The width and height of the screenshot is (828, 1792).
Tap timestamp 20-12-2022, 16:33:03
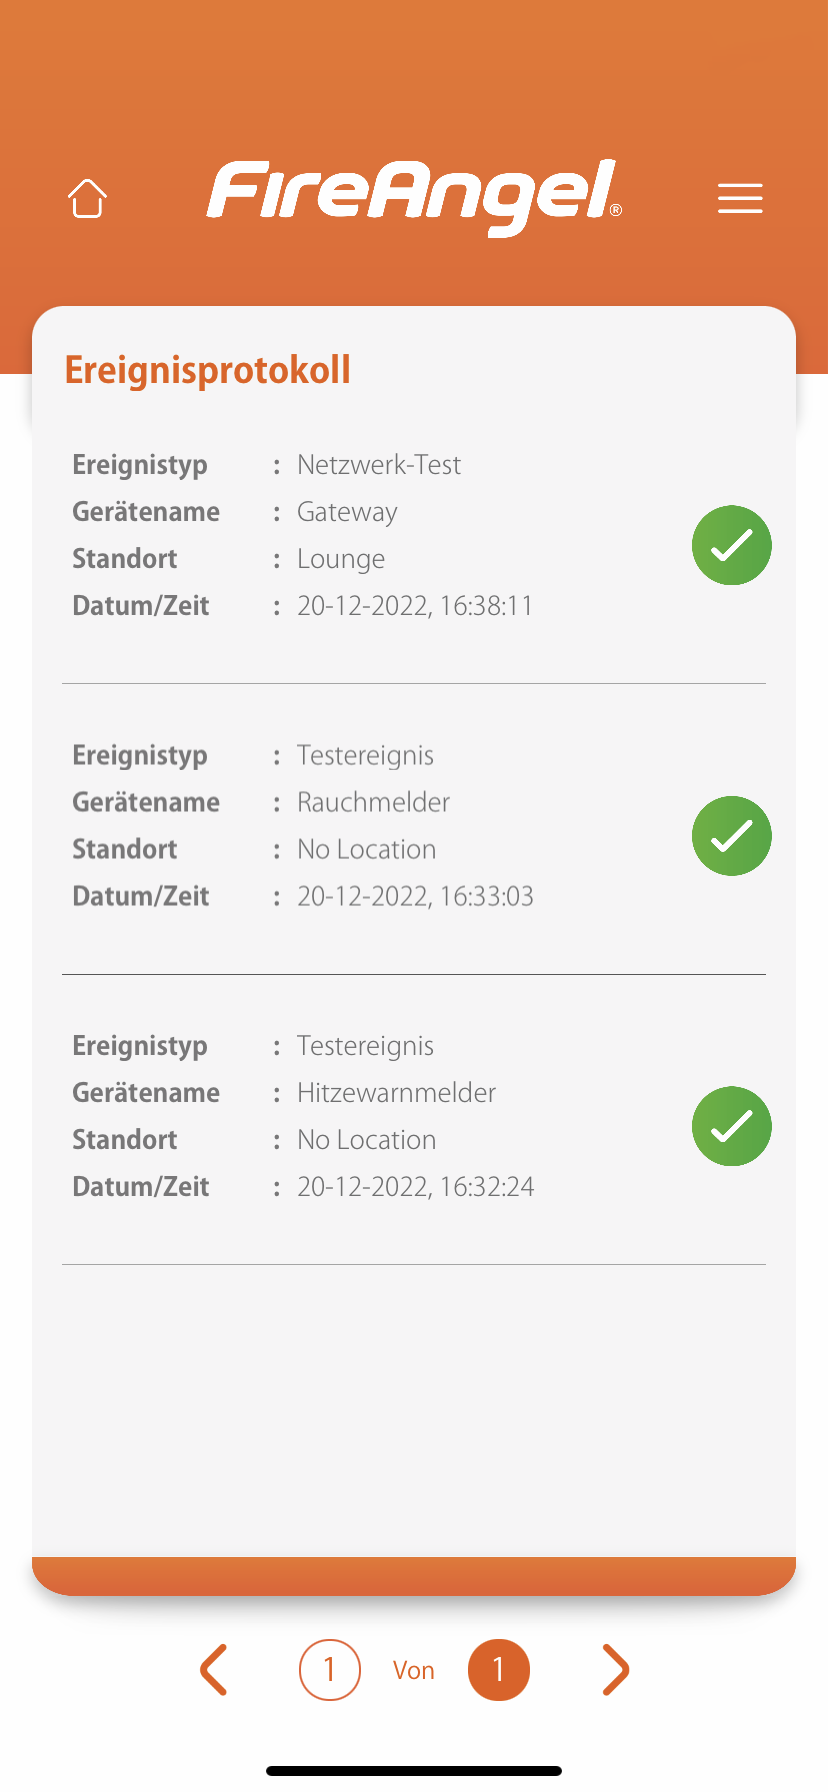pos(415,896)
